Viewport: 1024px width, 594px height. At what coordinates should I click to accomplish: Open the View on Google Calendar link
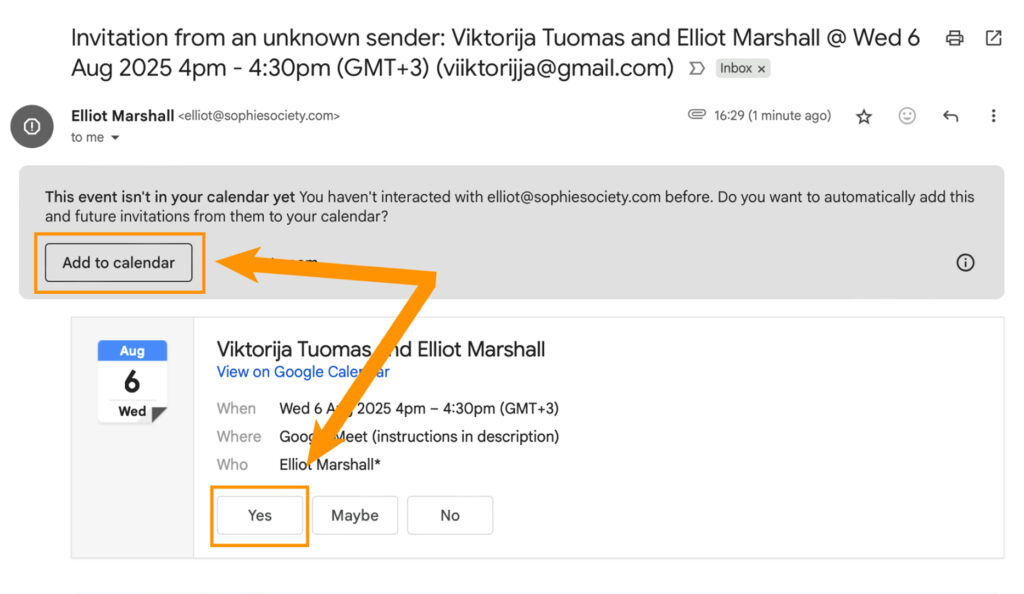(303, 372)
